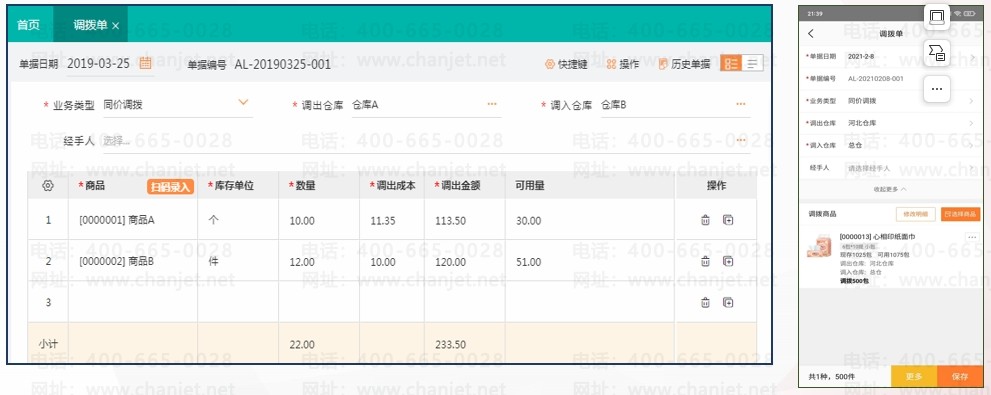Open mobile 经手人 selection row
Screen dimensions: 991x395
891,168
